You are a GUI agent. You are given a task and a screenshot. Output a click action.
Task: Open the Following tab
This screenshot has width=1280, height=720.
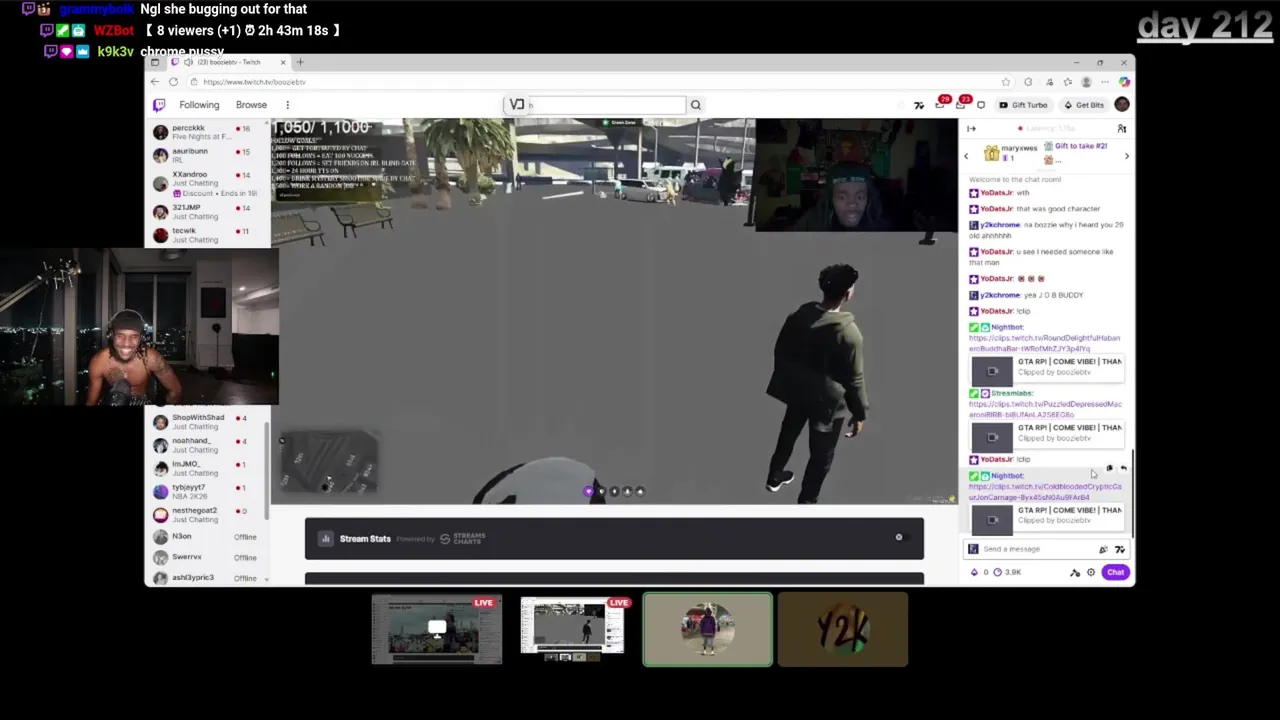[199, 105]
